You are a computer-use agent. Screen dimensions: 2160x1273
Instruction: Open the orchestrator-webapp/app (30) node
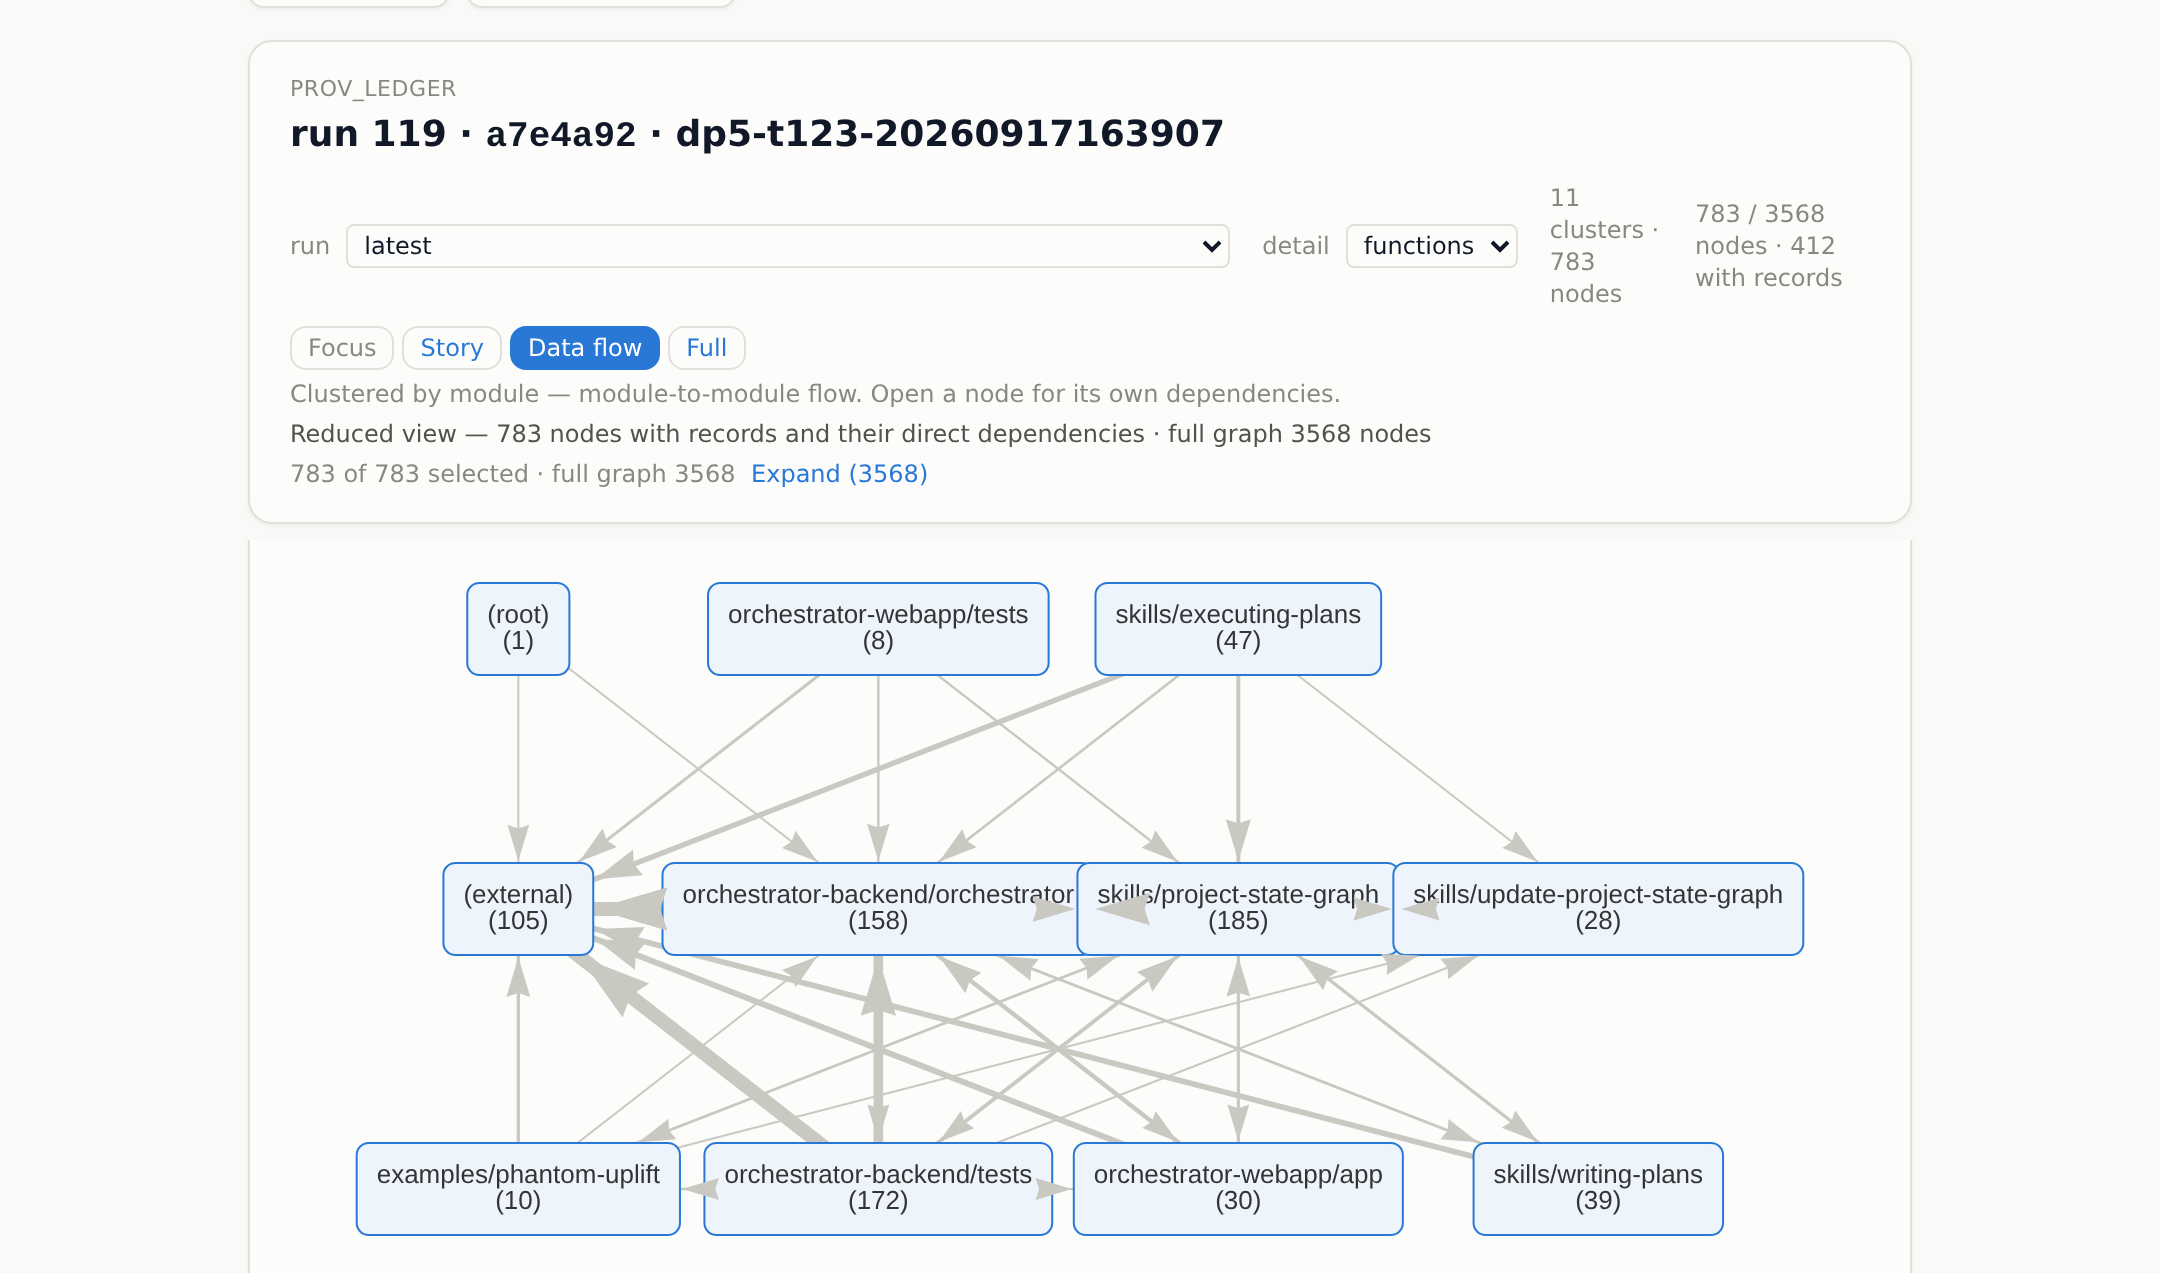tap(1238, 1189)
